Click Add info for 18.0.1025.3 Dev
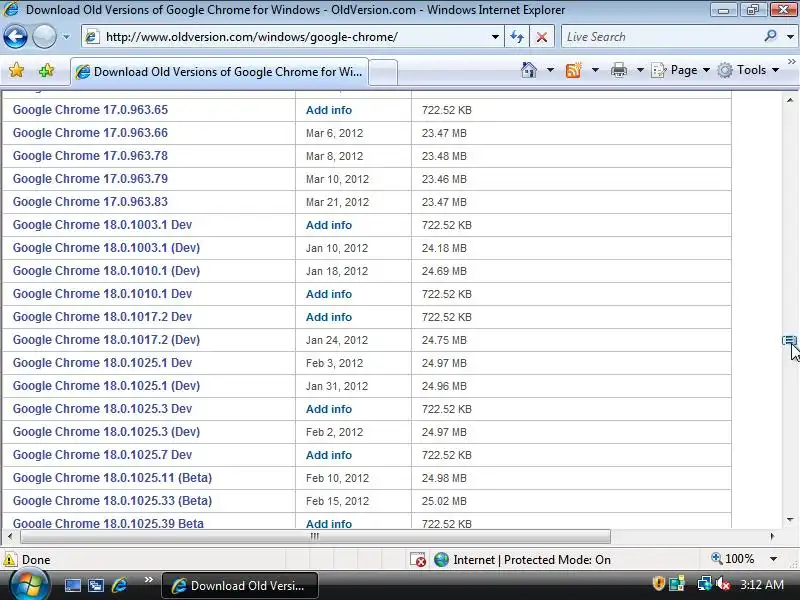This screenshot has height=600, width=800. click(x=329, y=409)
